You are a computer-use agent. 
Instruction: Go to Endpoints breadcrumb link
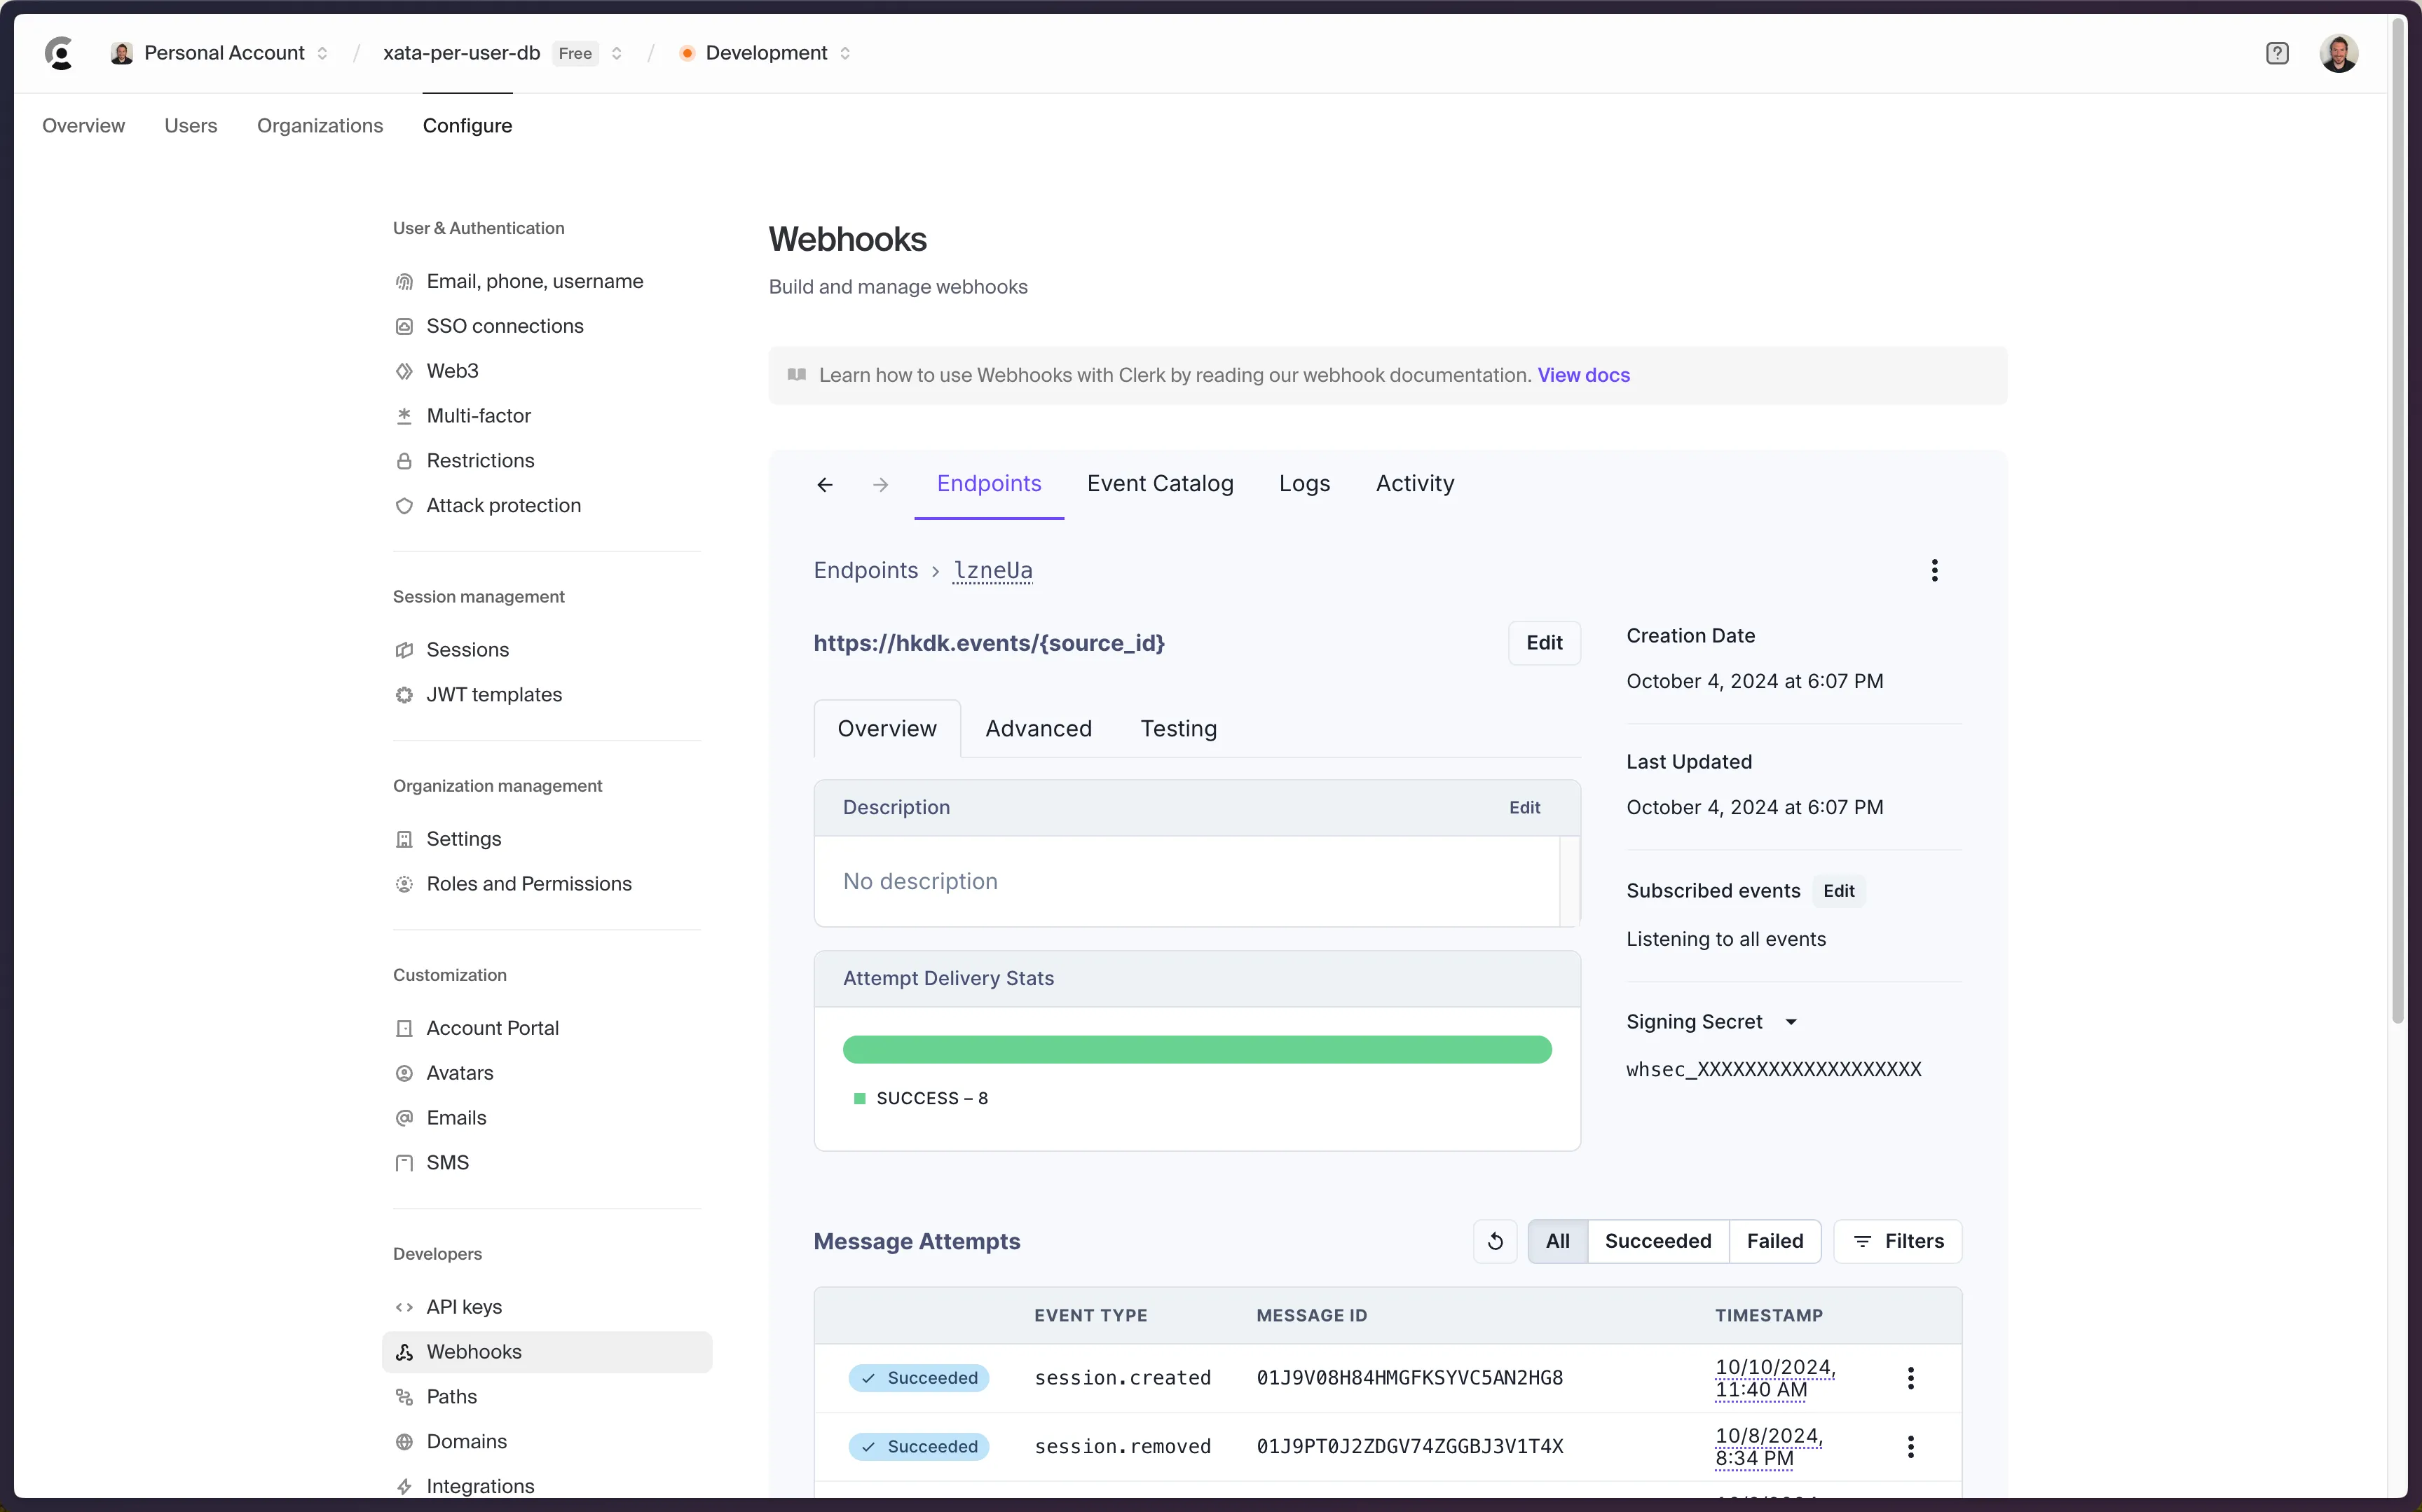tap(865, 570)
